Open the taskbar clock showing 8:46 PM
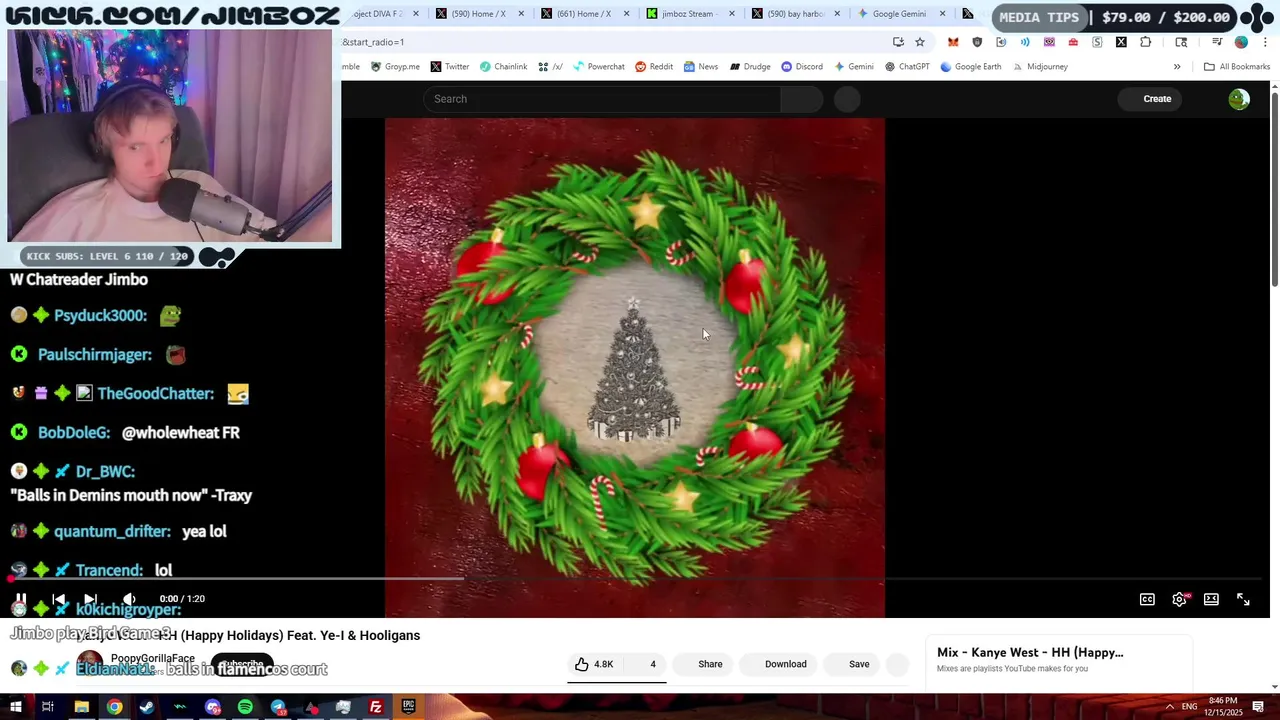Screen dimensions: 1280x720 (1222, 707)
